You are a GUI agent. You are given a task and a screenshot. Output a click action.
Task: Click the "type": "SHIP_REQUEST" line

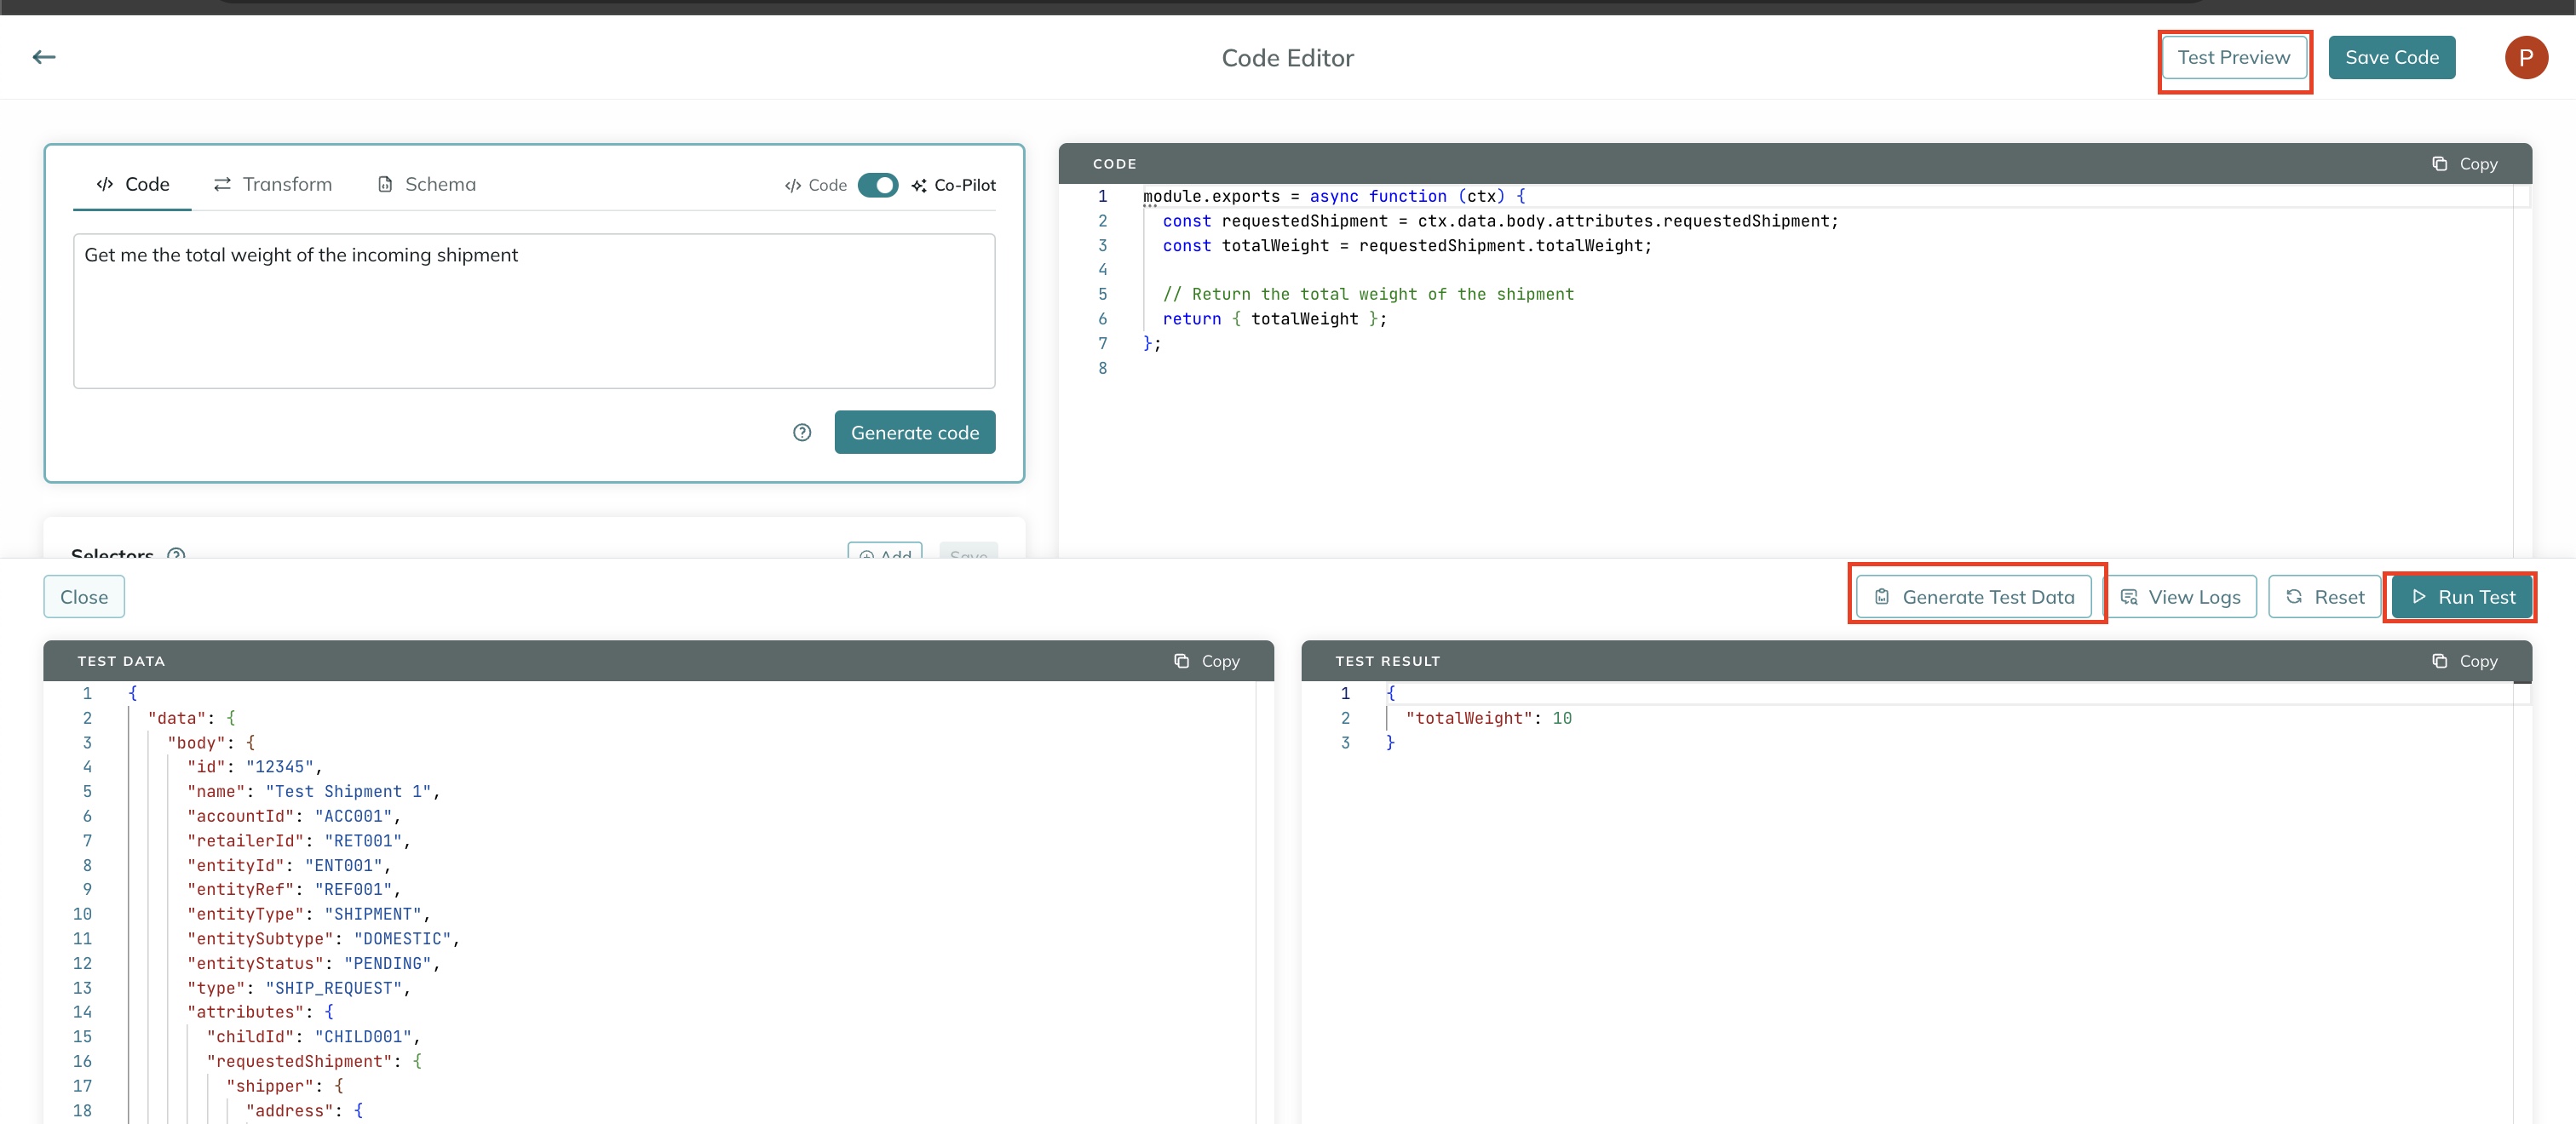[298, 988]
